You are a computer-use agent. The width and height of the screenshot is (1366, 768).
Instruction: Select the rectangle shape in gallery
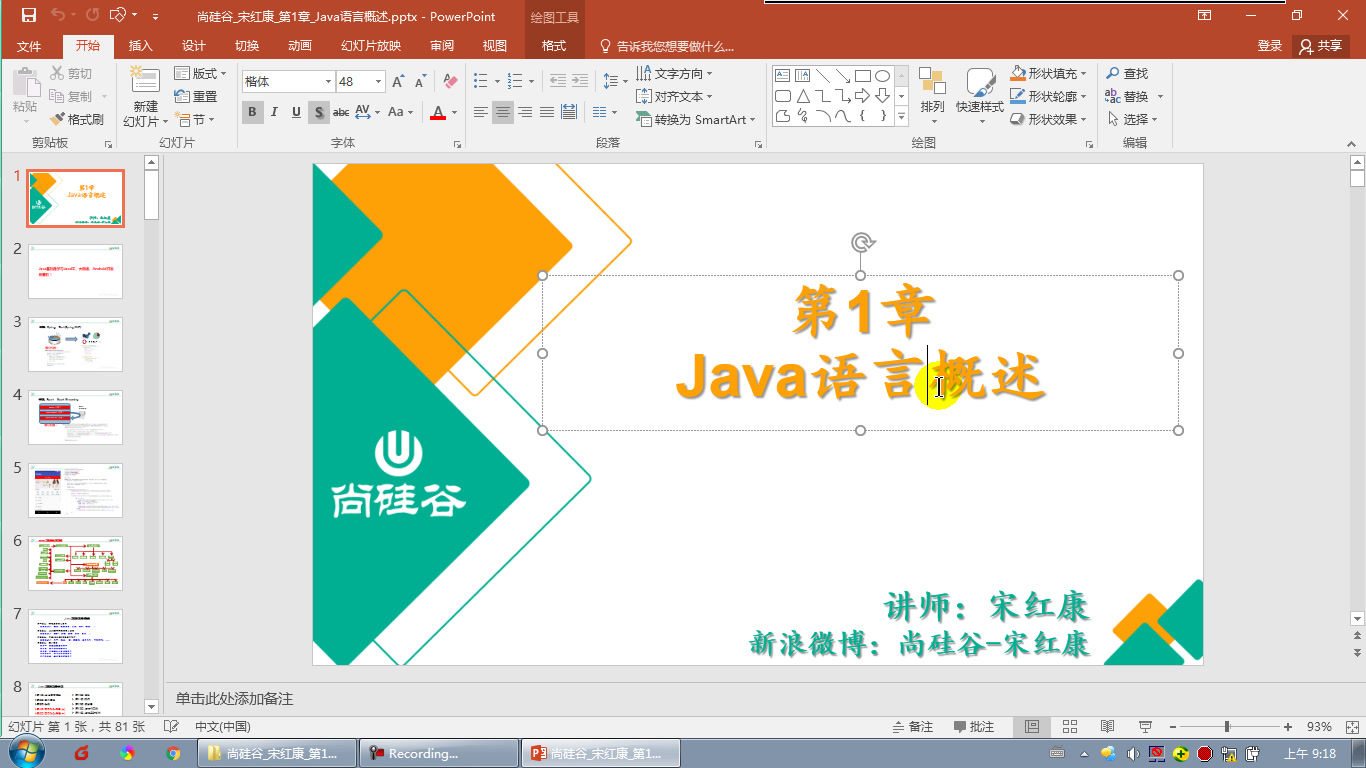[x=862, y=76]
